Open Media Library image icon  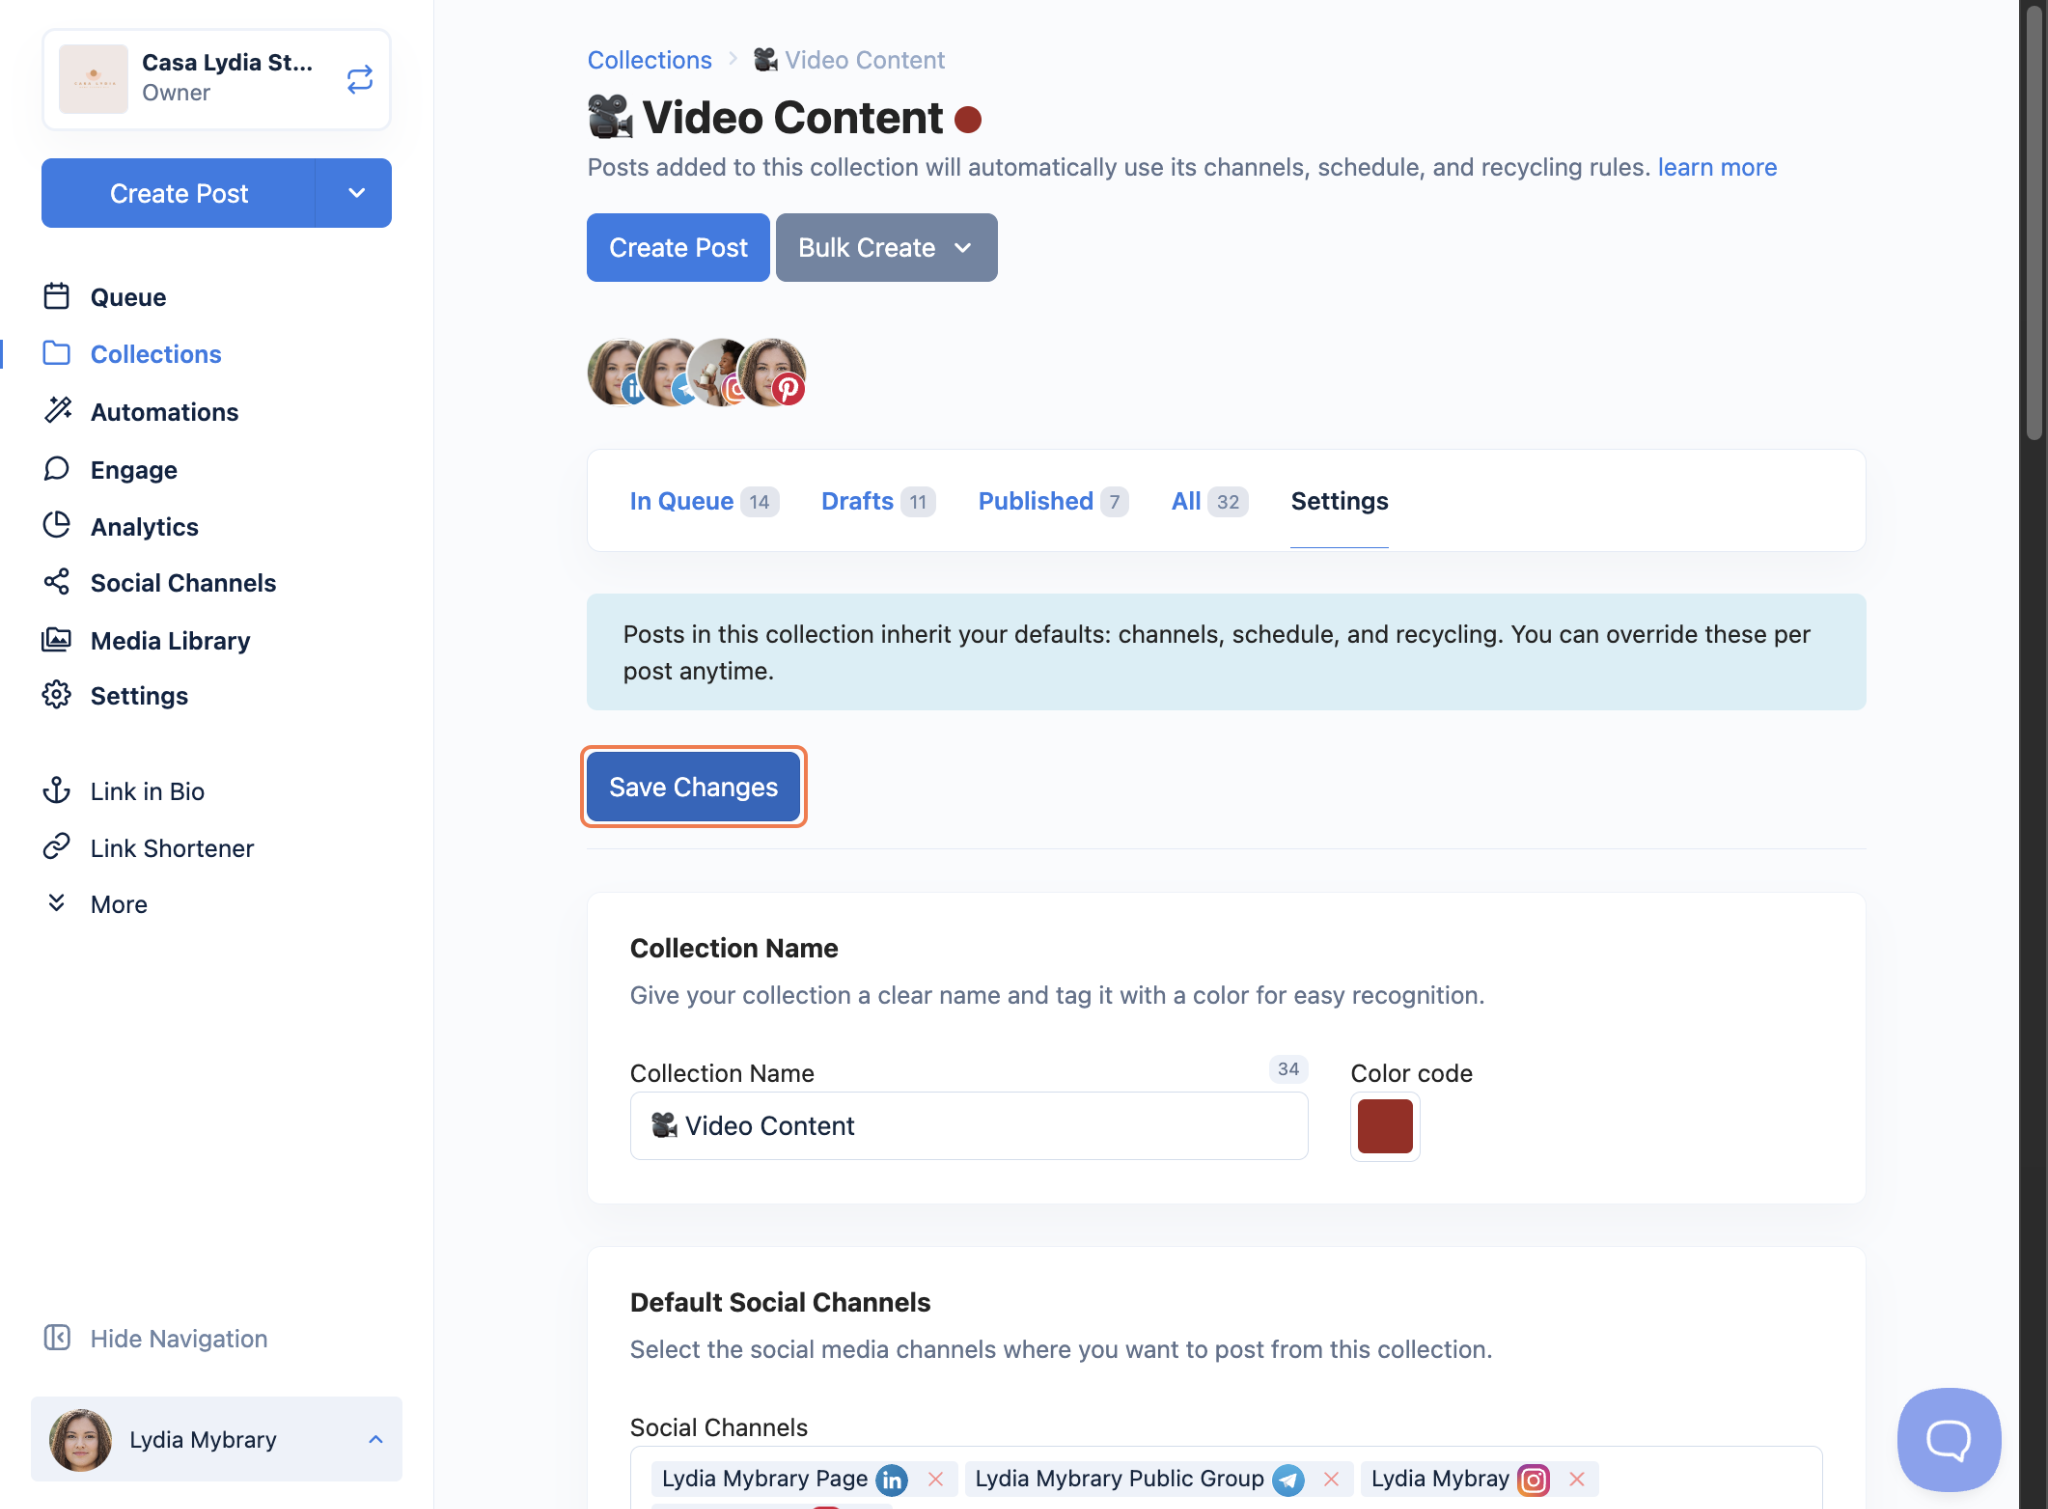(57, 639)
